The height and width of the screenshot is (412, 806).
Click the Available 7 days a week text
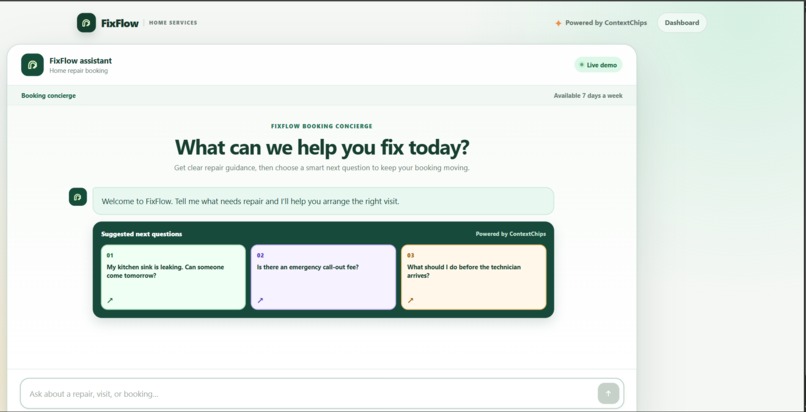588,96
